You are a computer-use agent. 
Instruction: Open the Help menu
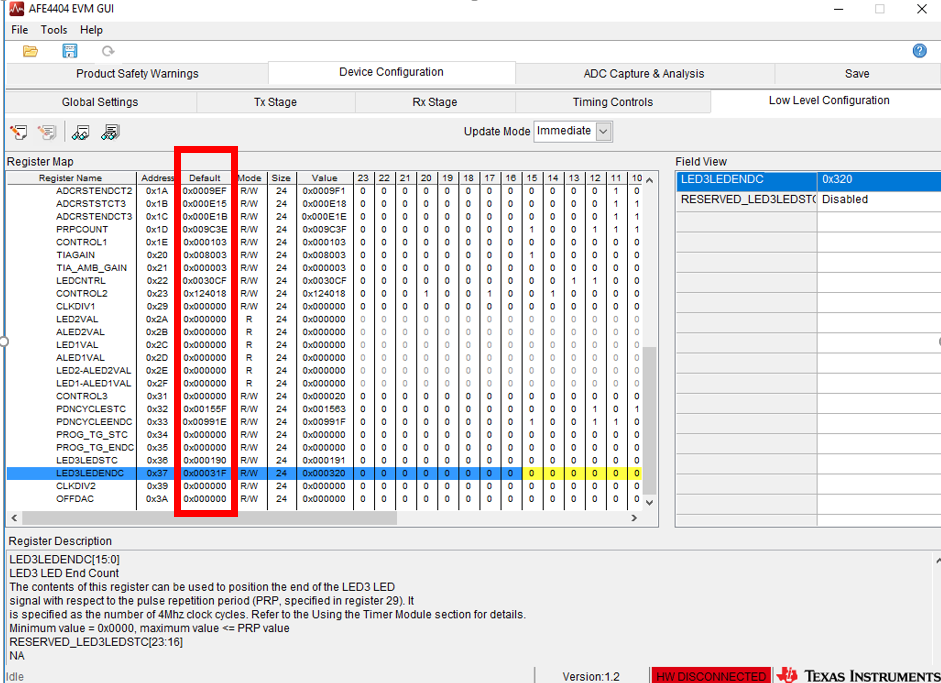point(91,29)
